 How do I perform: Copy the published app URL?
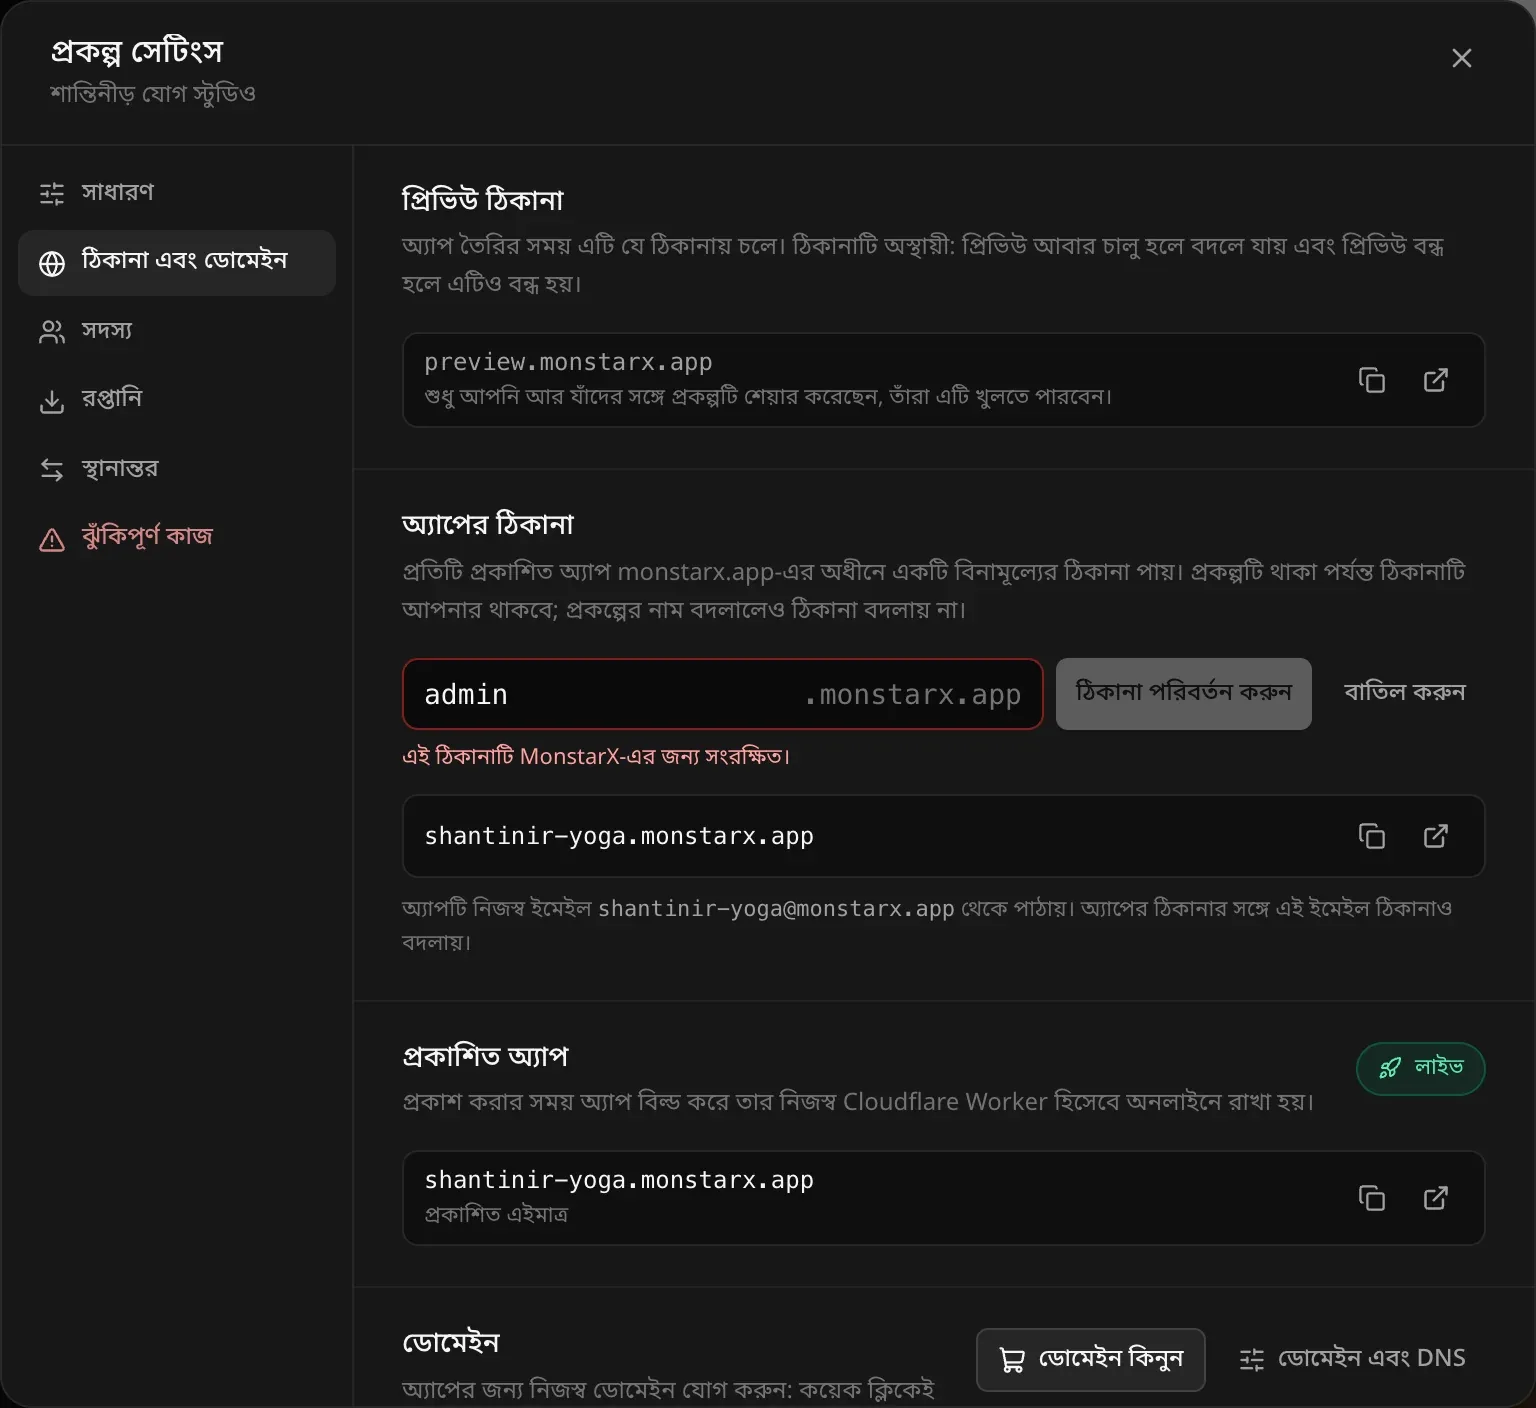tap(1372, 1198)
